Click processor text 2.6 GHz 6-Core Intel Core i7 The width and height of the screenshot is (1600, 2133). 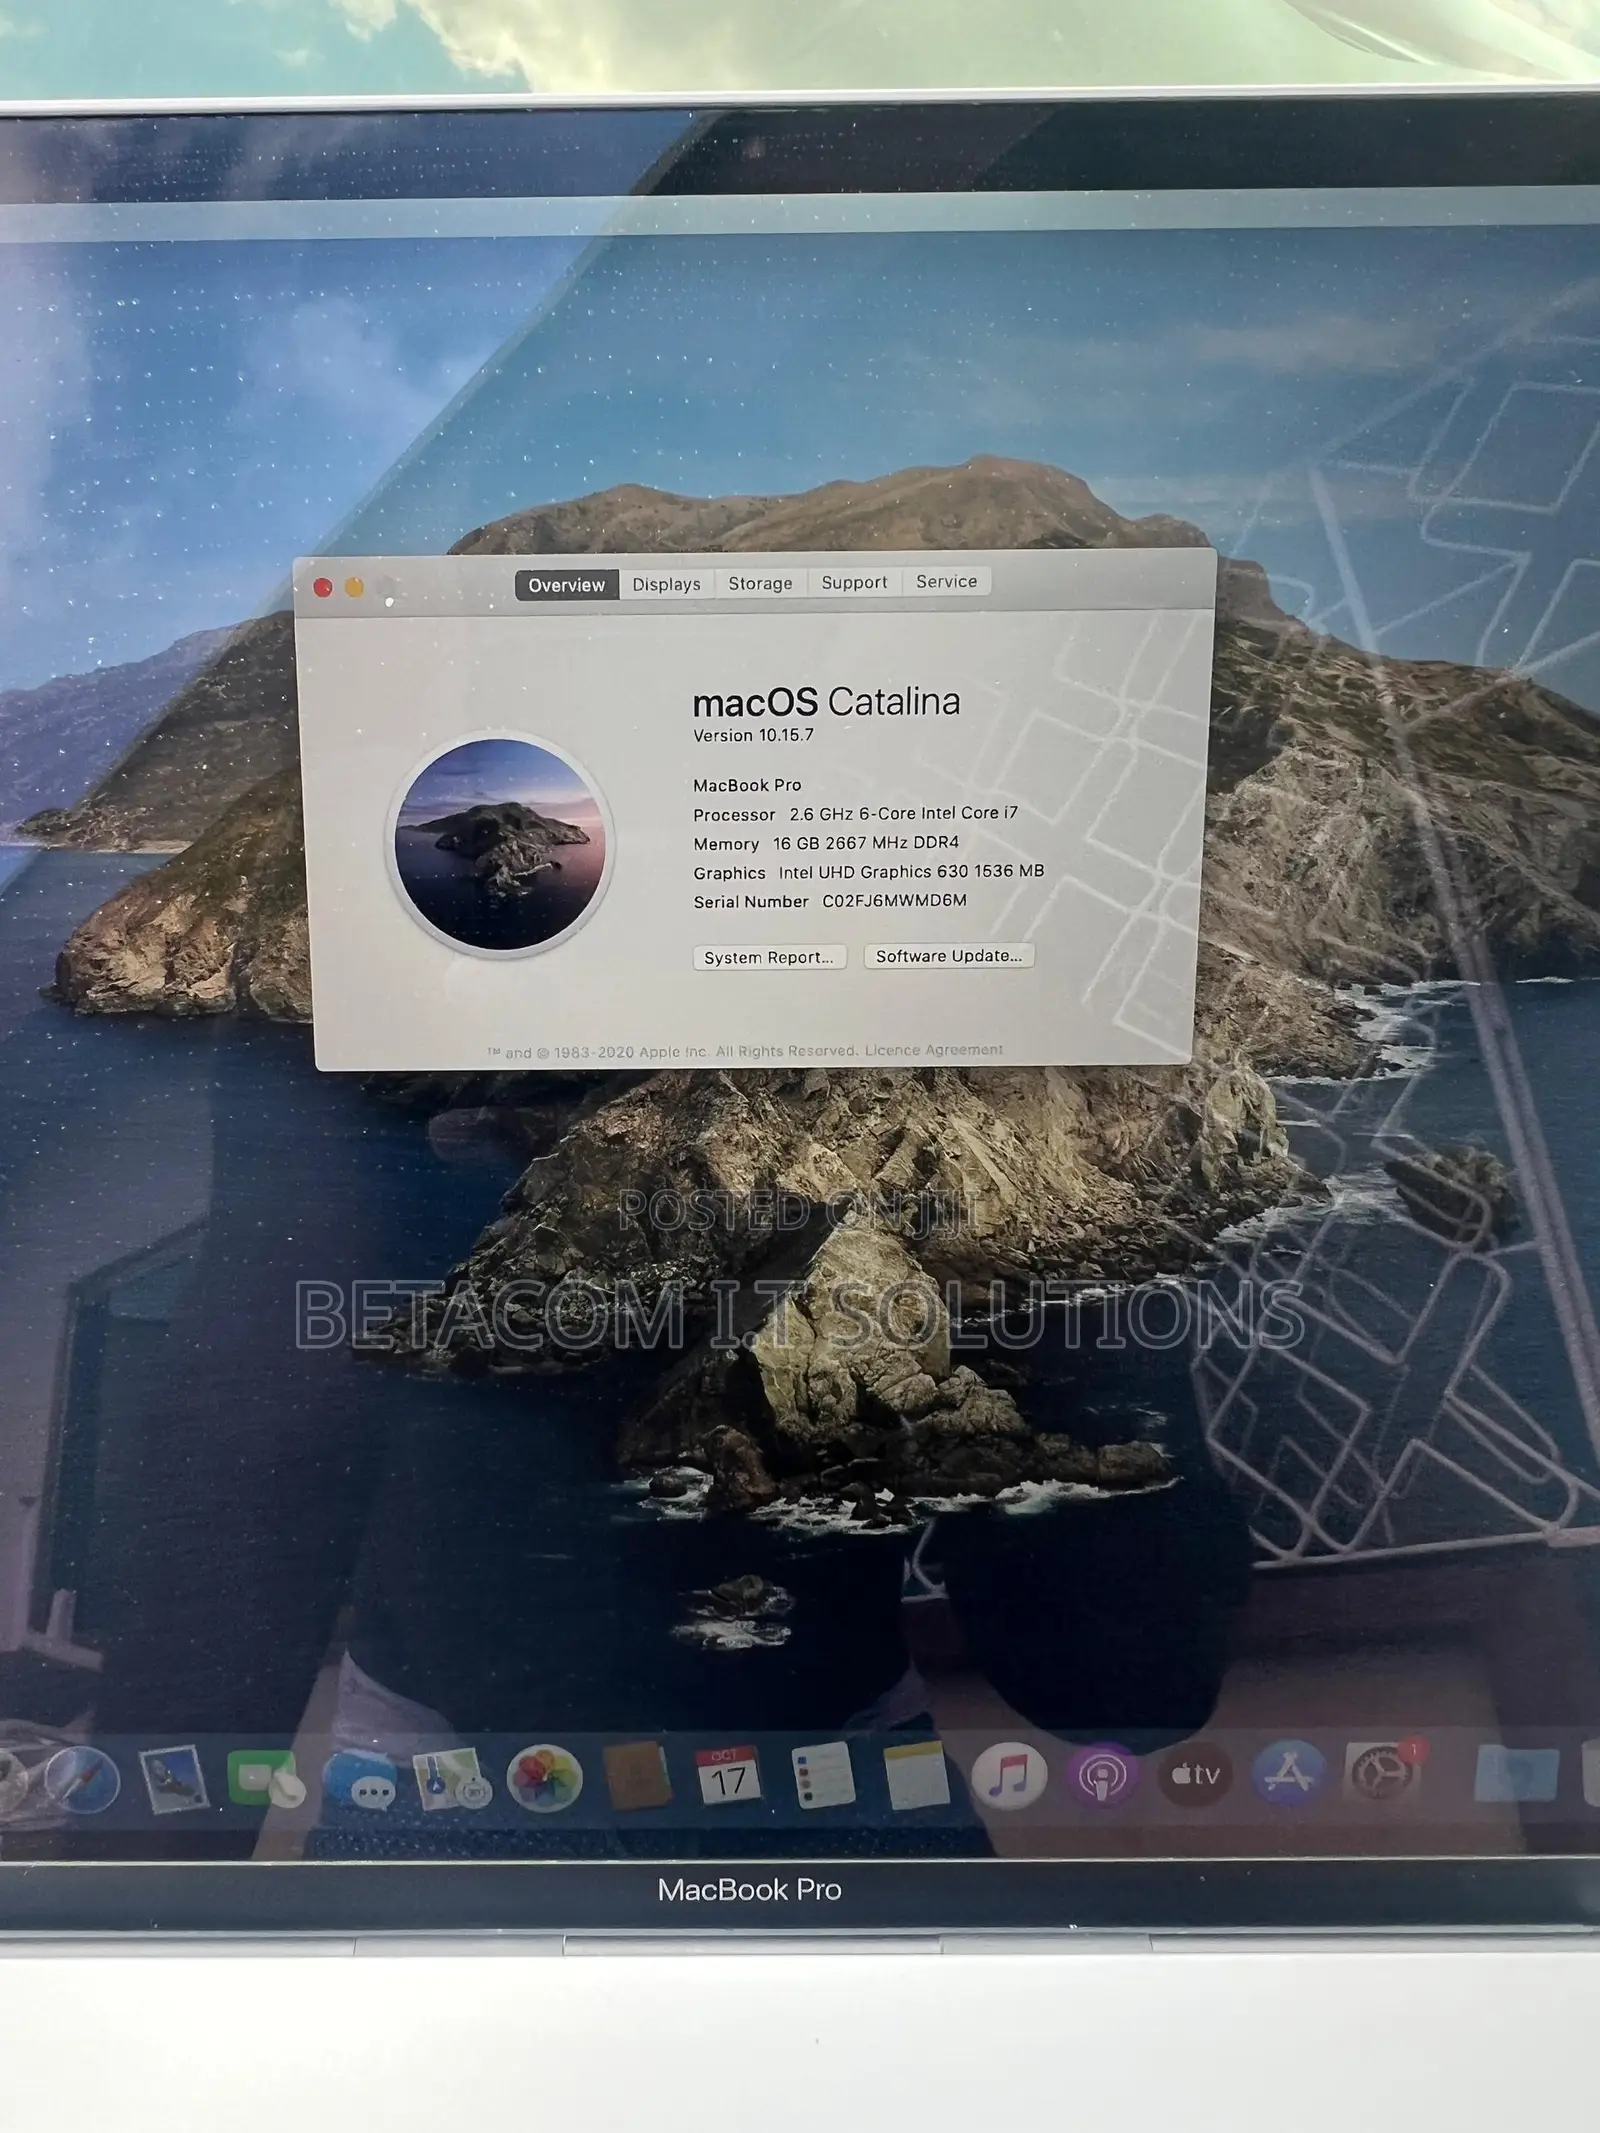(903, 814)
